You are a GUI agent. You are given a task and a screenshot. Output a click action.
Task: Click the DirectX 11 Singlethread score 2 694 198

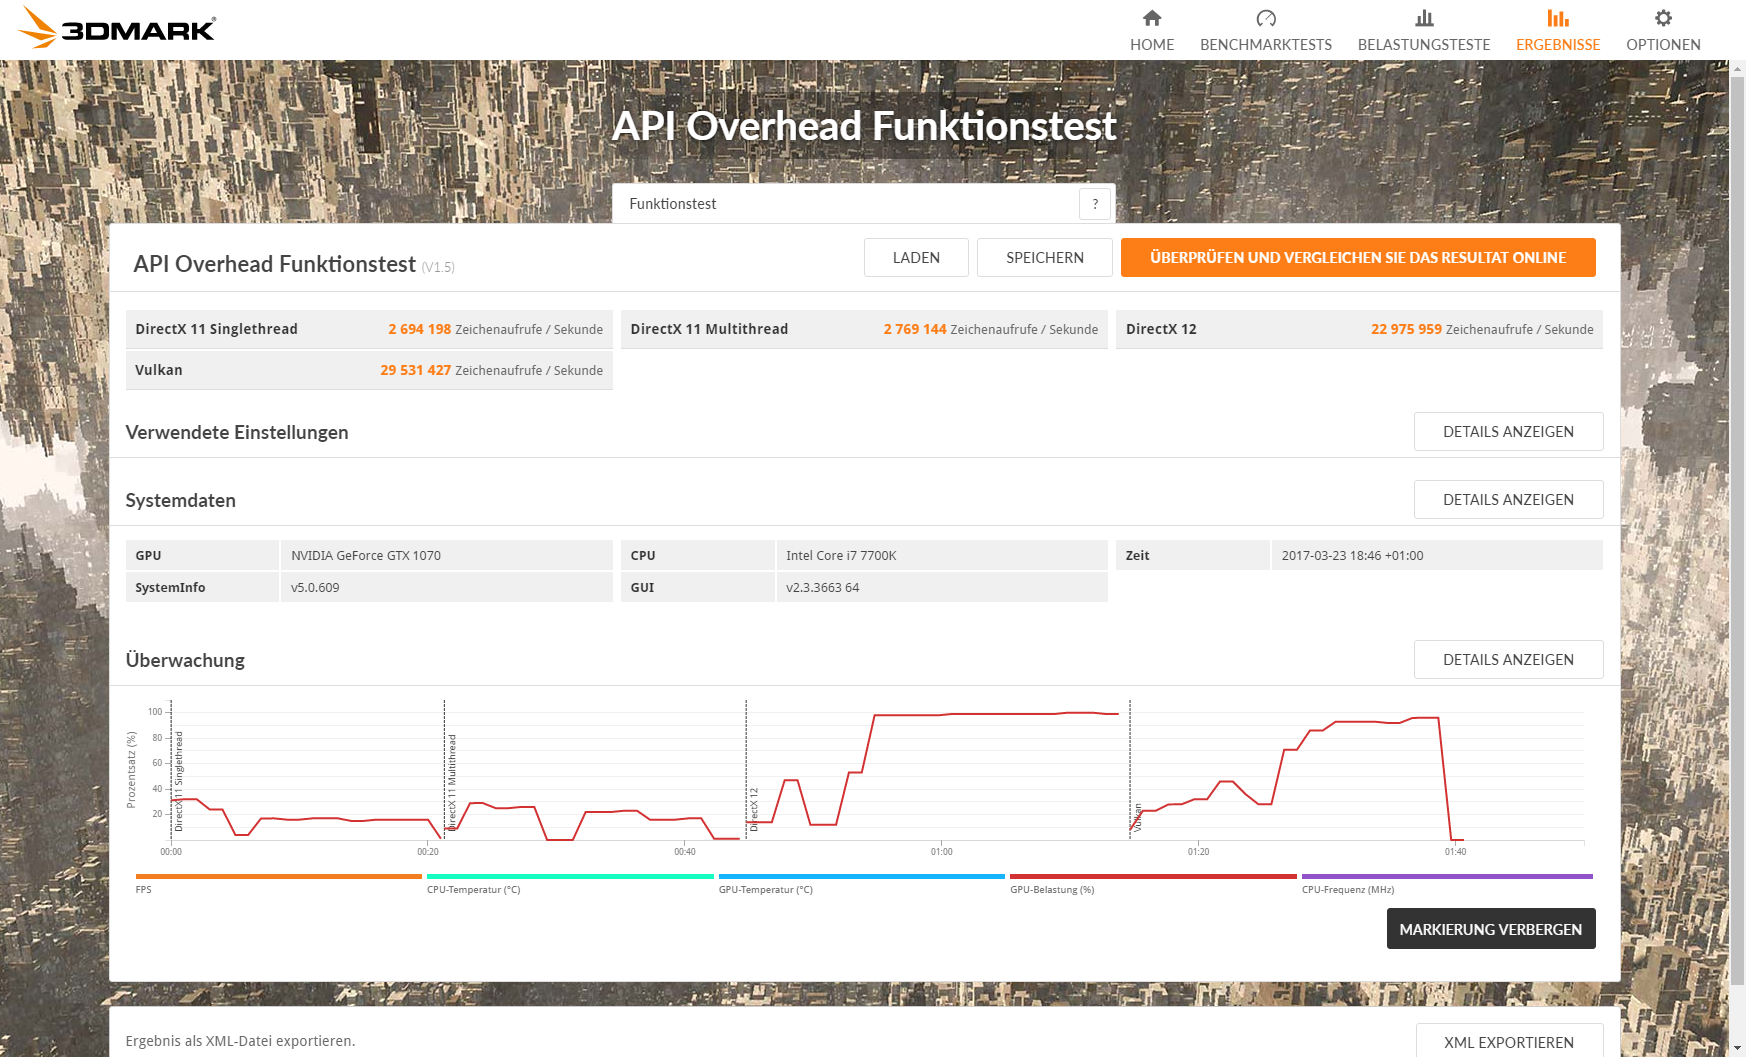[x=420, y=329]
